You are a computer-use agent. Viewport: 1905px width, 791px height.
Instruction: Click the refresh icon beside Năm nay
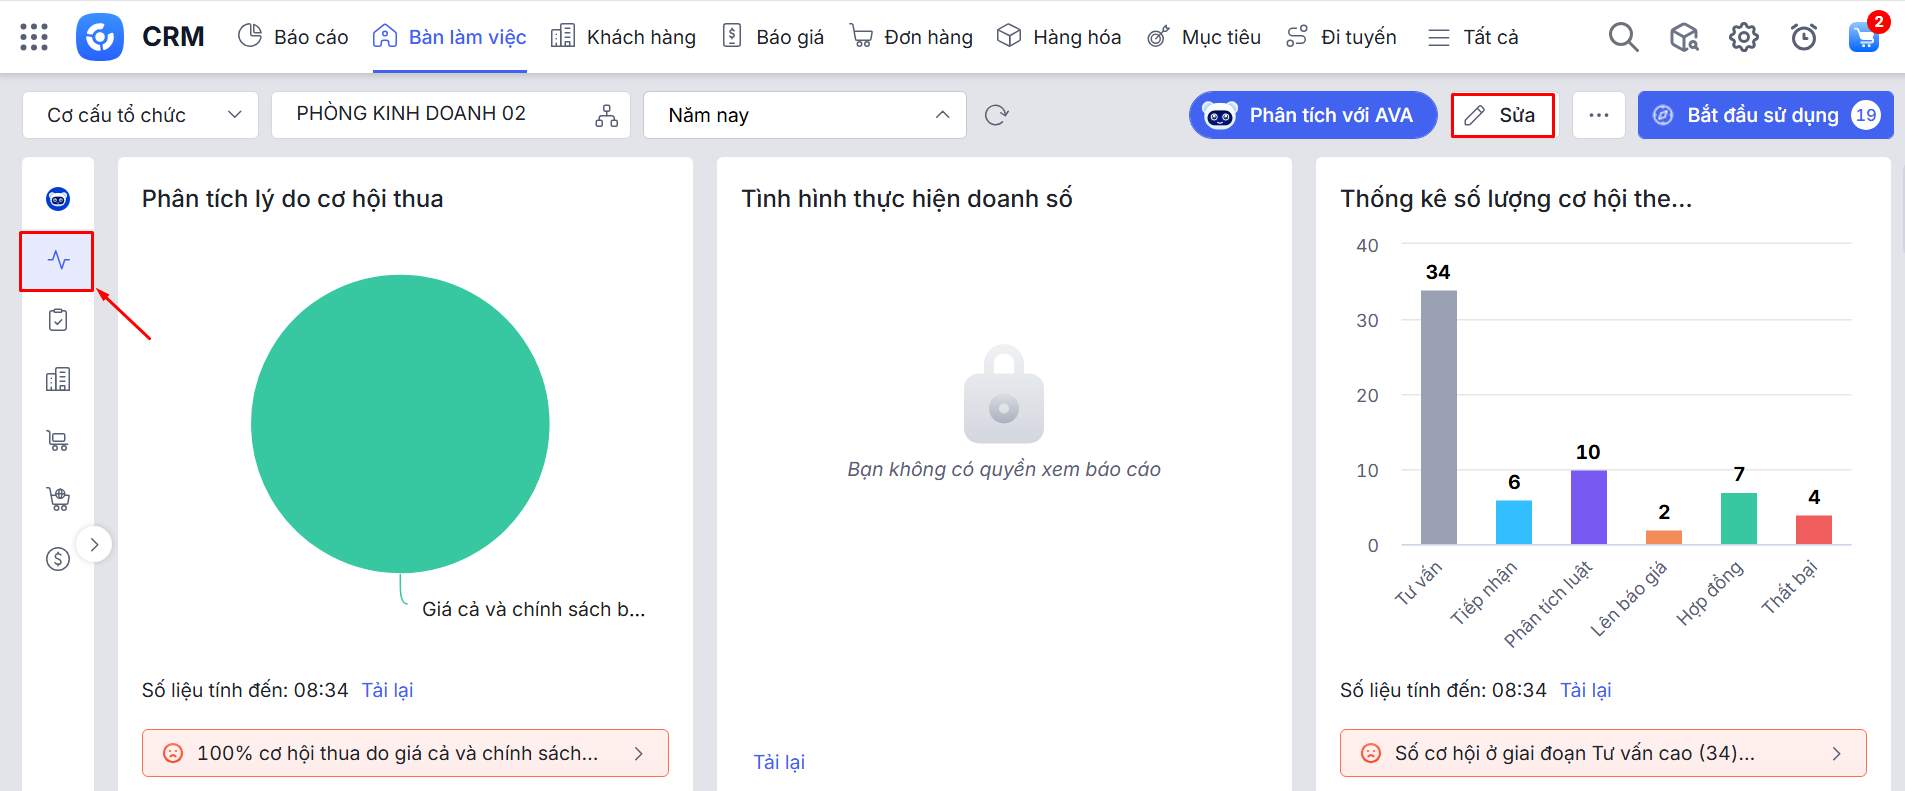(996, 115)
